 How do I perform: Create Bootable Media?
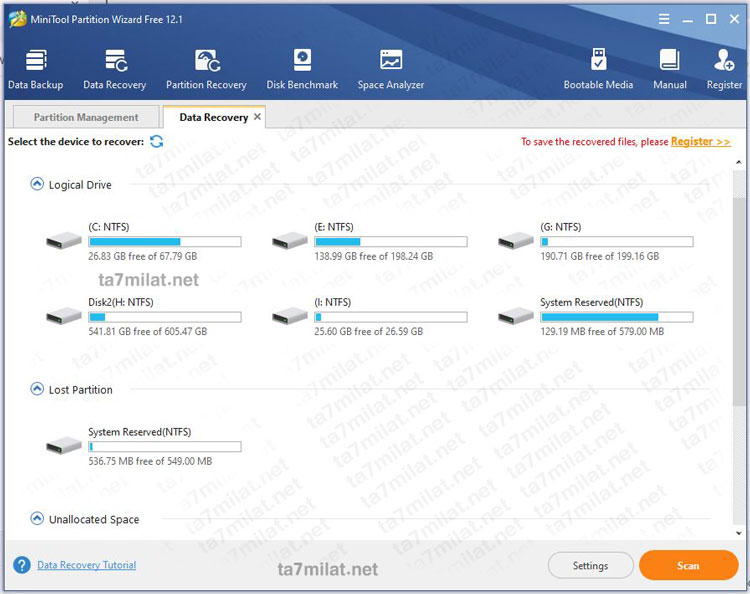[x=598, y=69]
